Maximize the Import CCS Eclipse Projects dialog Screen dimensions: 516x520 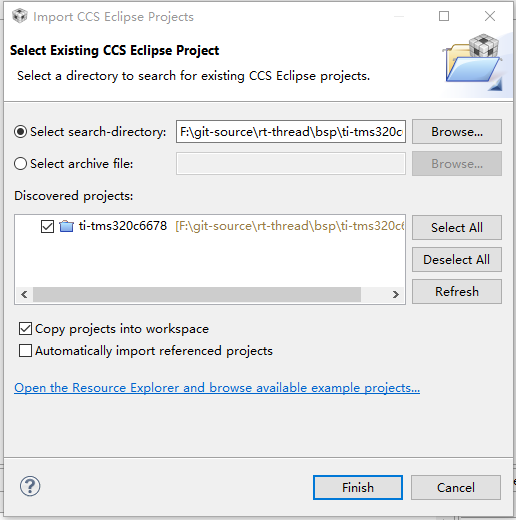(x=444, y=16)
